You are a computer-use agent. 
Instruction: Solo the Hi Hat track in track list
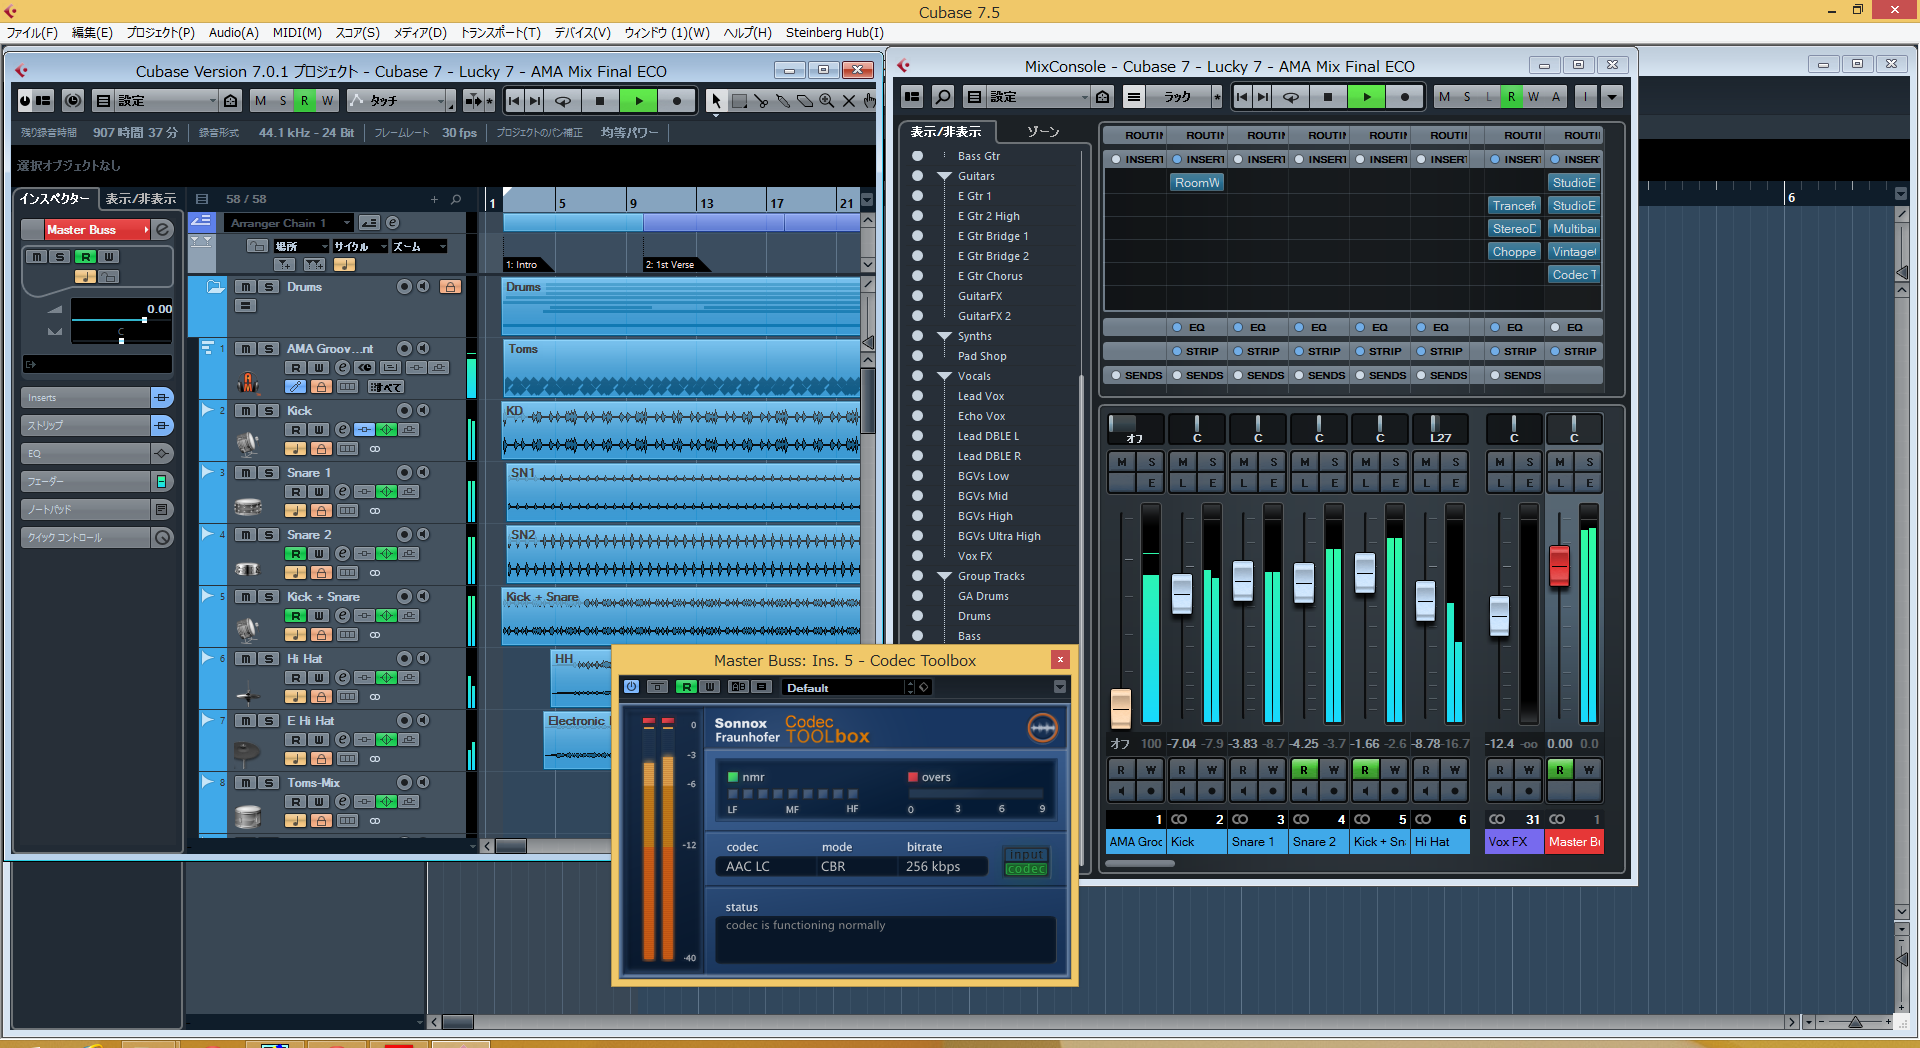point(268,659)
